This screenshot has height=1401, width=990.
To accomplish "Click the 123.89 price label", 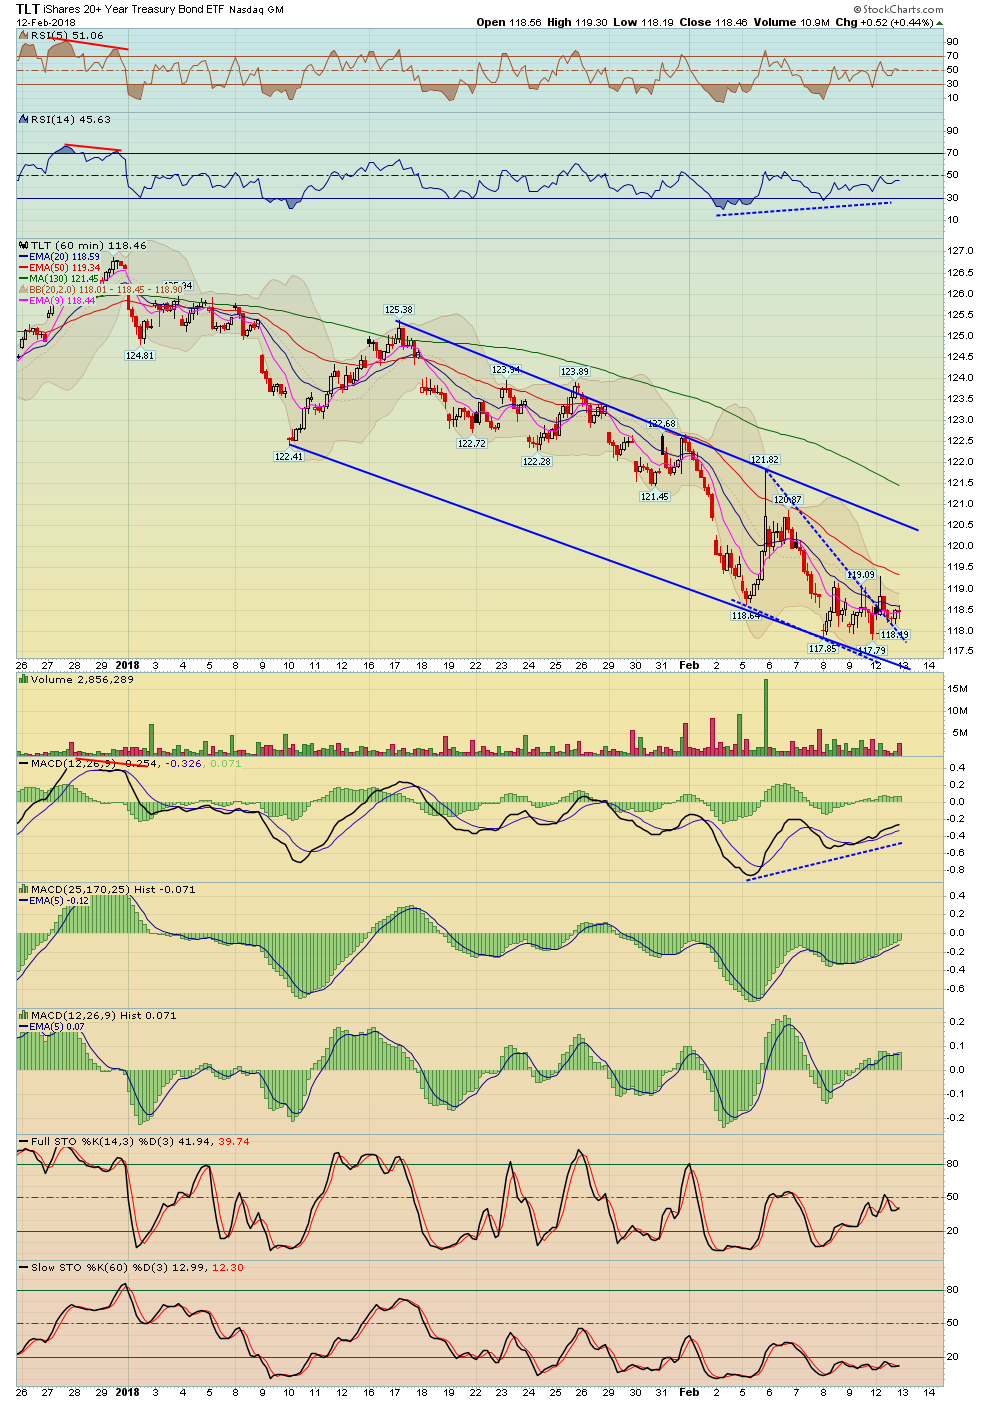I will pyautogui.click(x=574, y=371).
